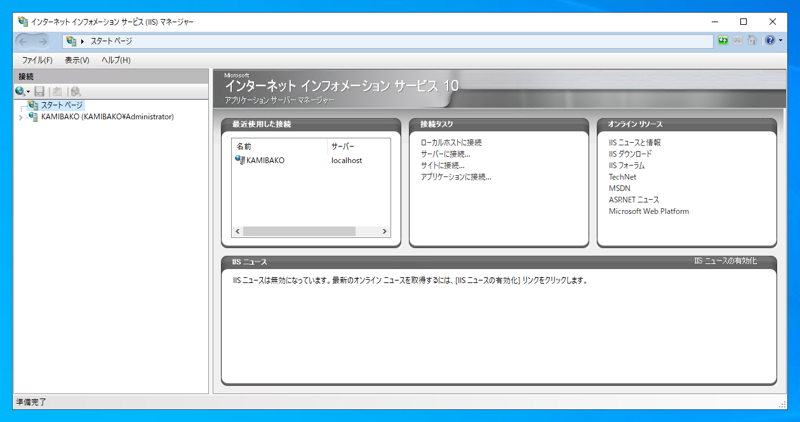This screenshot has height=422, width=800.
Task: Click localhost cell in recent connections list
Action: (x=346, y=160)
